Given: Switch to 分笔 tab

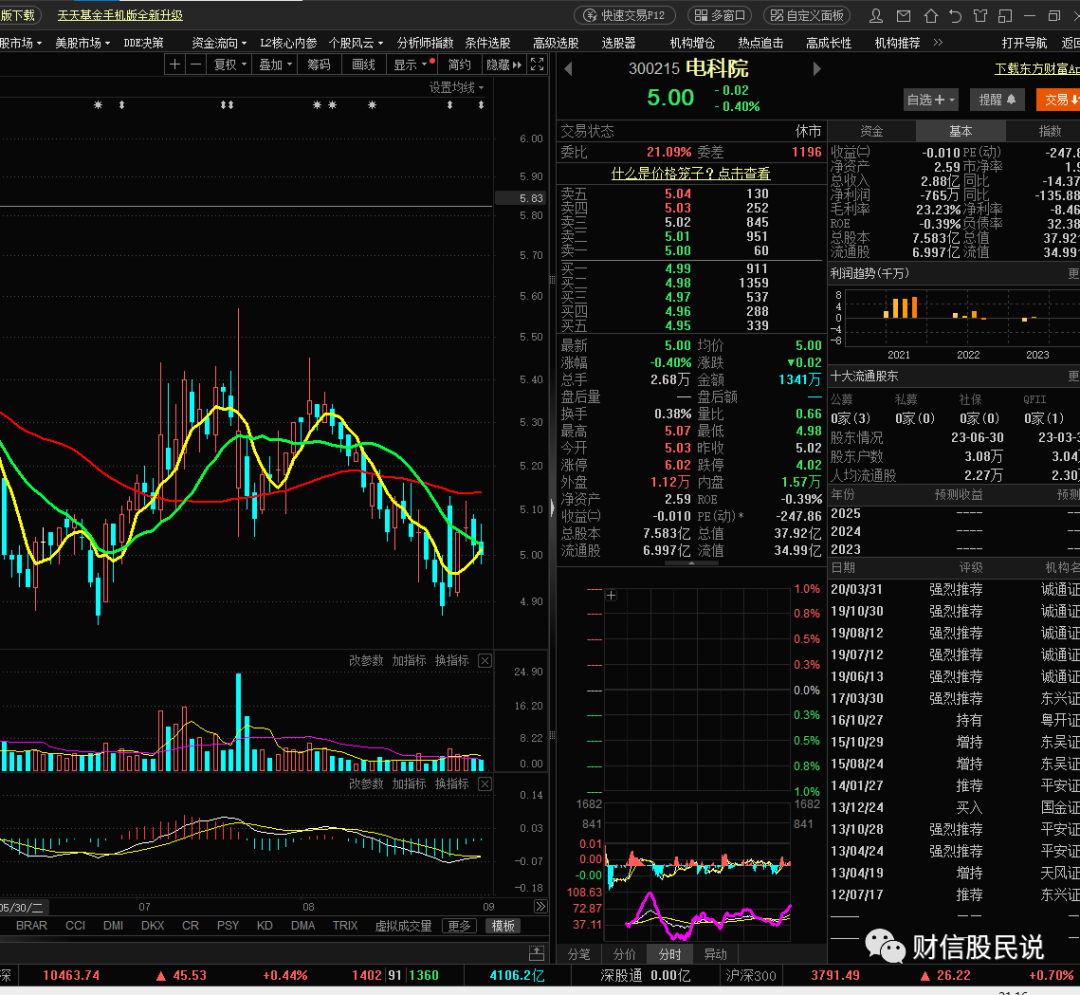Looking at the screenshot, I should tap(579, 954).
